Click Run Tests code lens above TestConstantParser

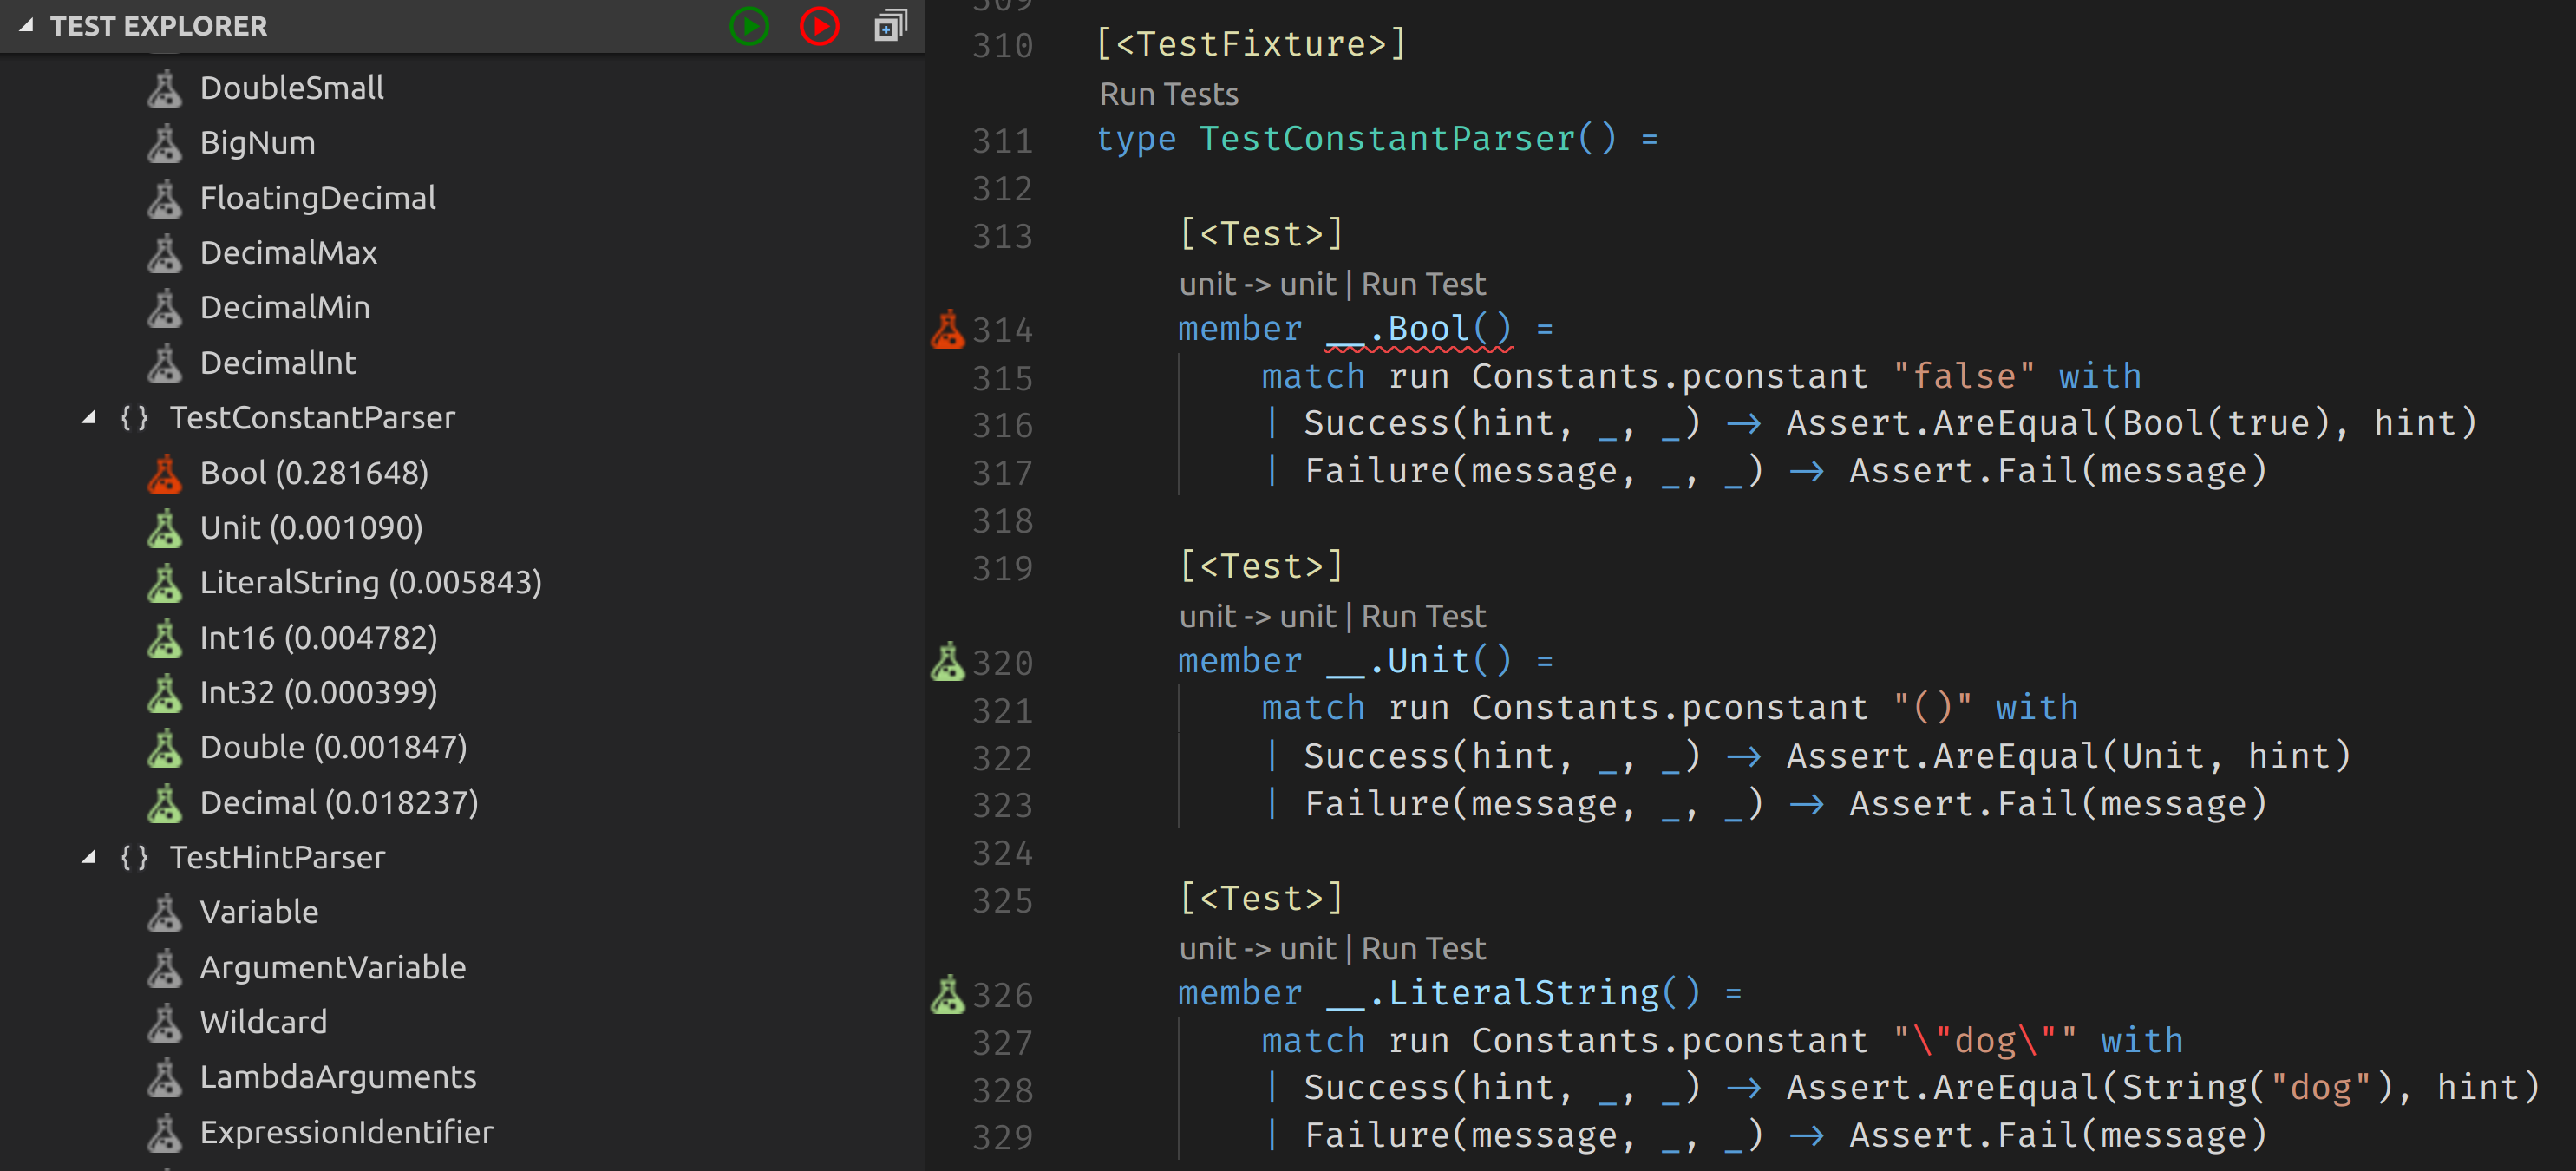click(1168, 94)
